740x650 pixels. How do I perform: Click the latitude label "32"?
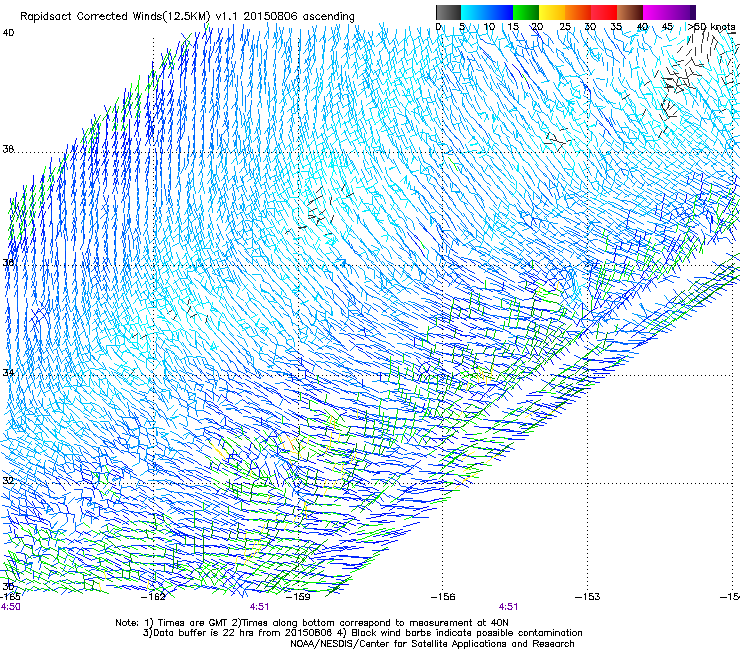tap(8, 481)
